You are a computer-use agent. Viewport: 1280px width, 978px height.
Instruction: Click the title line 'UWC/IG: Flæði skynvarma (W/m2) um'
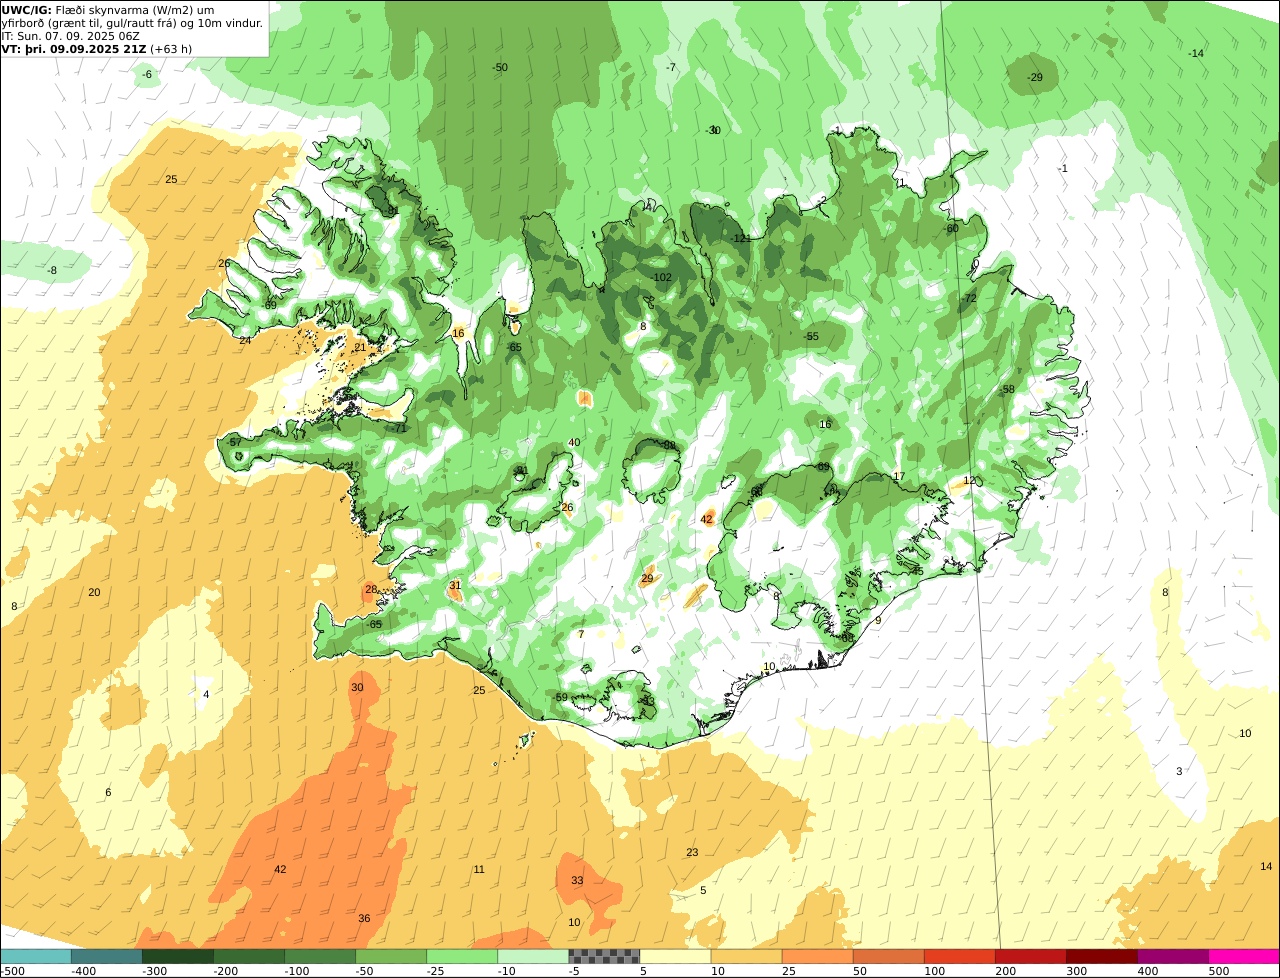click(x=108, y=9)
